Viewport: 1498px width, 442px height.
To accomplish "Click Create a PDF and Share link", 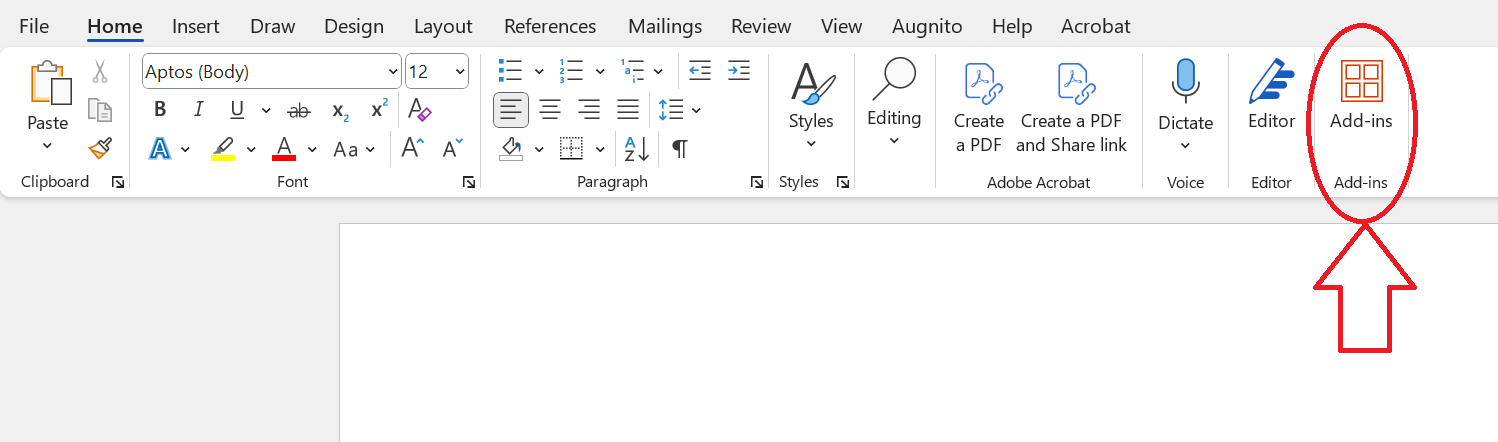I will pyautogui.click(x=1071, y=107).
